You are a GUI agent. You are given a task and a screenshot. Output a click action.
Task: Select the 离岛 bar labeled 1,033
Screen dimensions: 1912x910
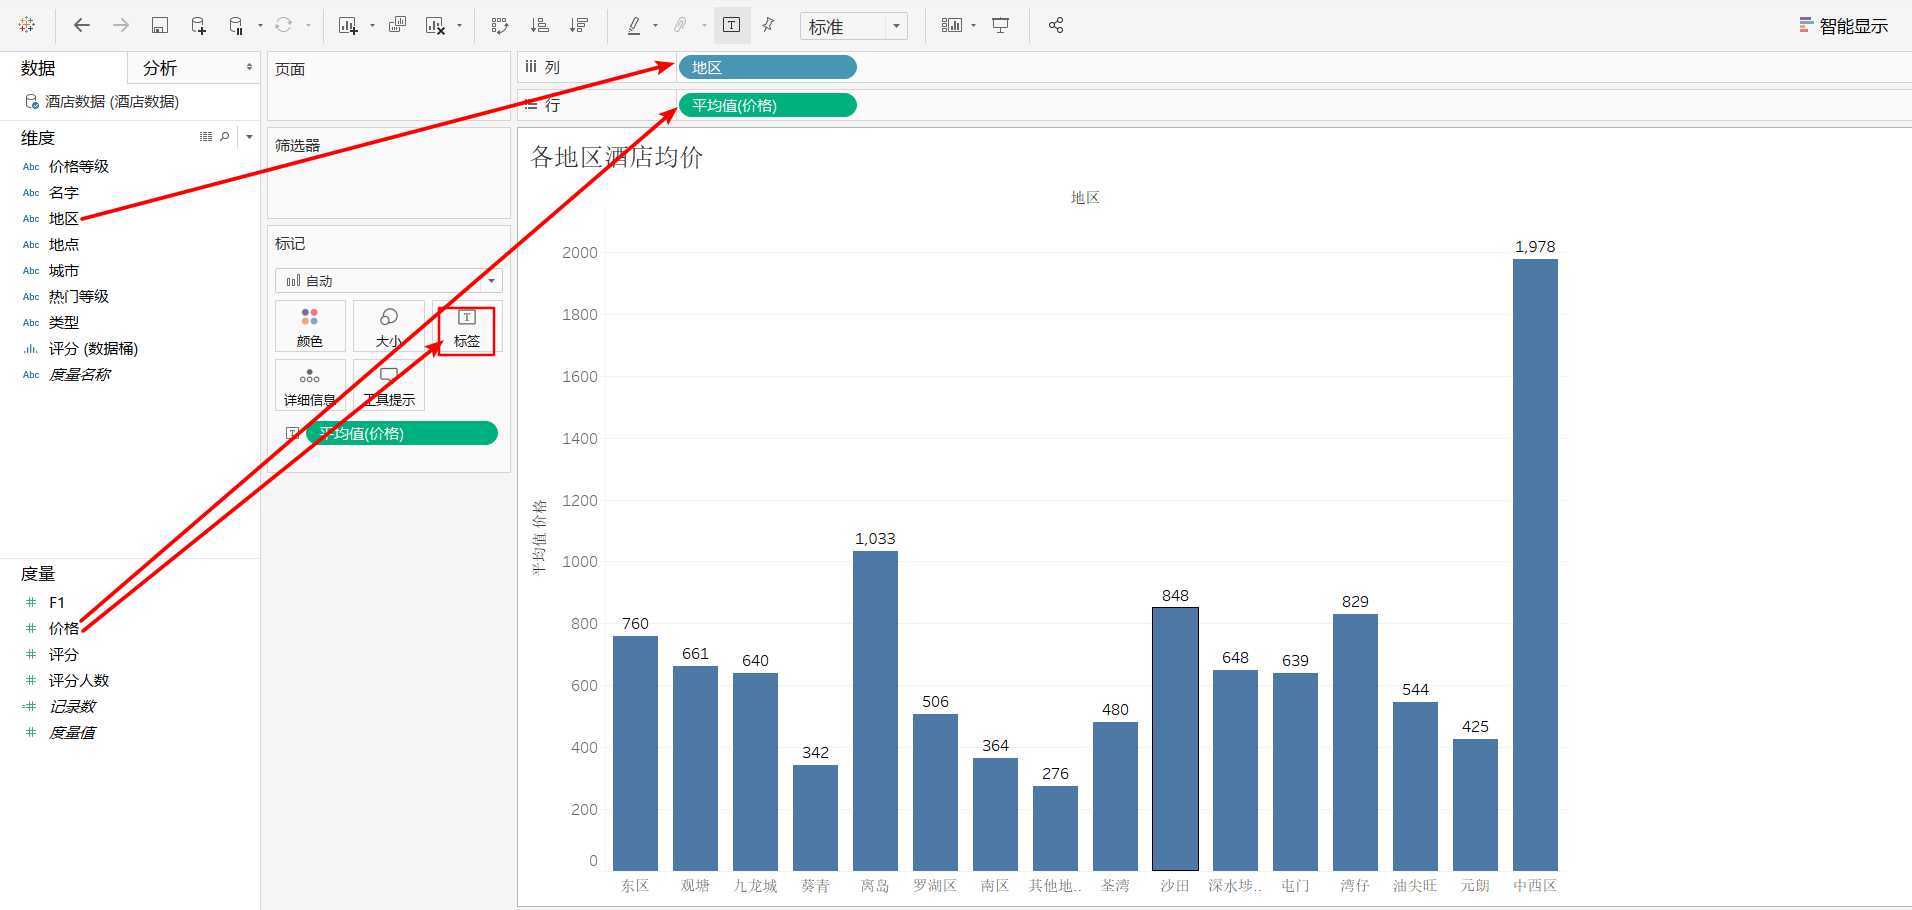coord(875,711)
